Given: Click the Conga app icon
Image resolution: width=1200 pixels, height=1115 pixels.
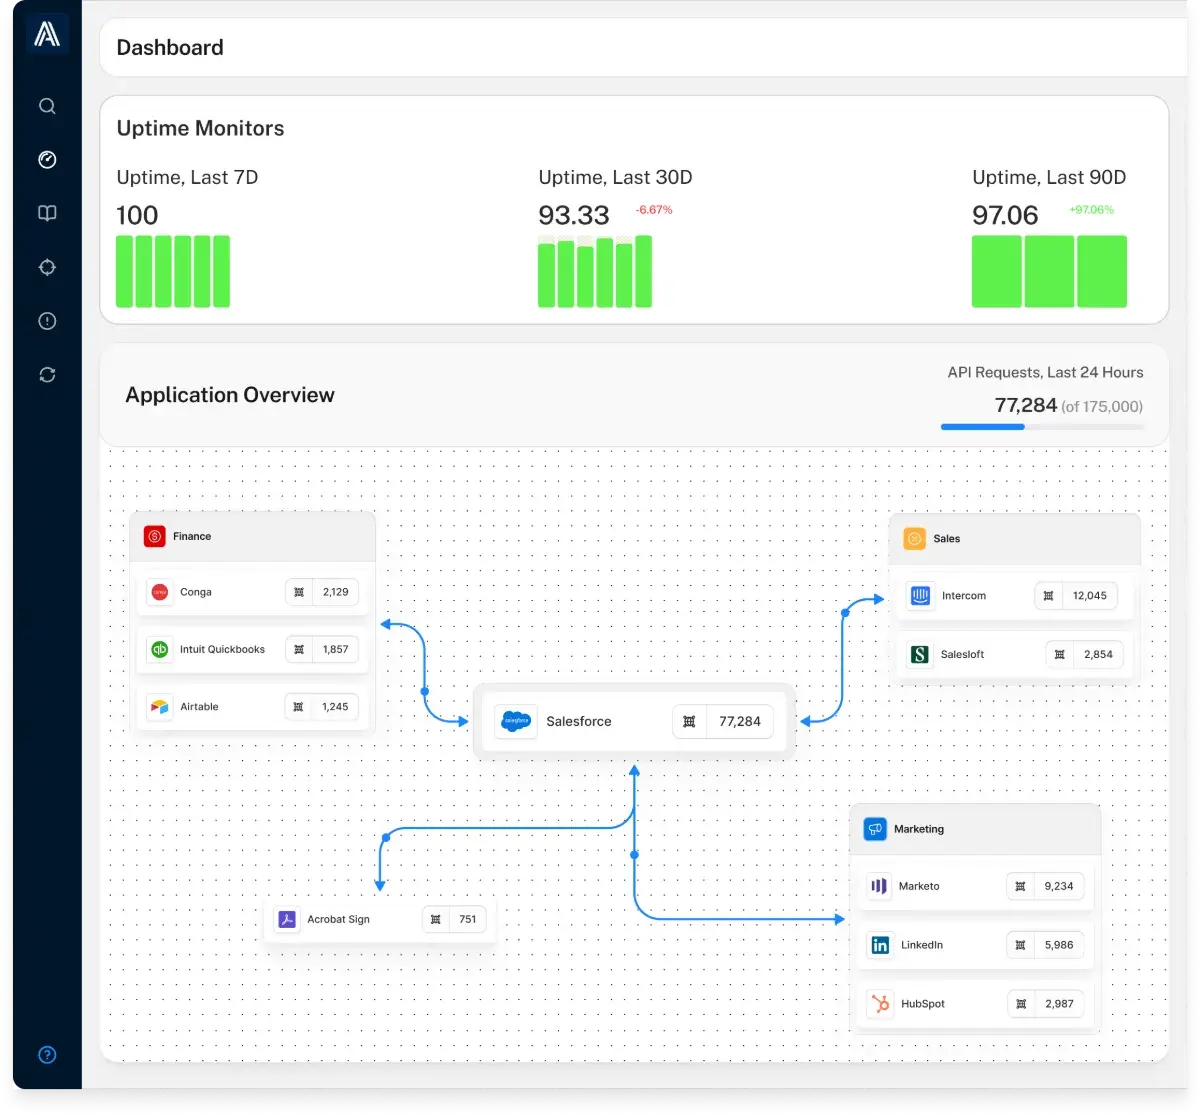Looking at the screenshot, I should pyautogui.click(x=159, y=592).
